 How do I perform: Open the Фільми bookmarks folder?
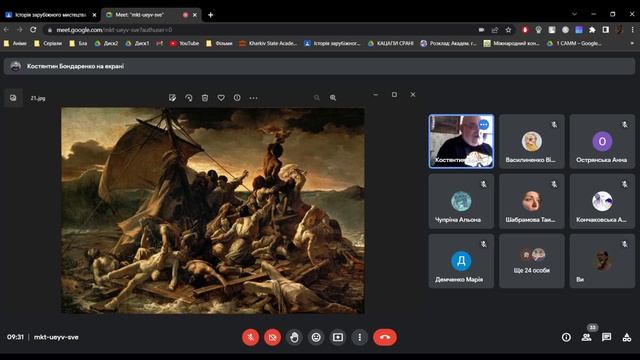pyautogui.click(x=219, y=43)
